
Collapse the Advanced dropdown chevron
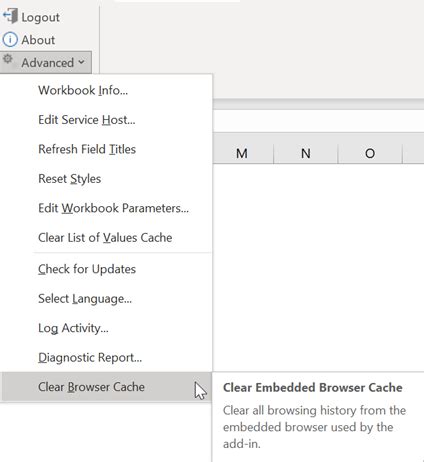click(x=81, y=62)
